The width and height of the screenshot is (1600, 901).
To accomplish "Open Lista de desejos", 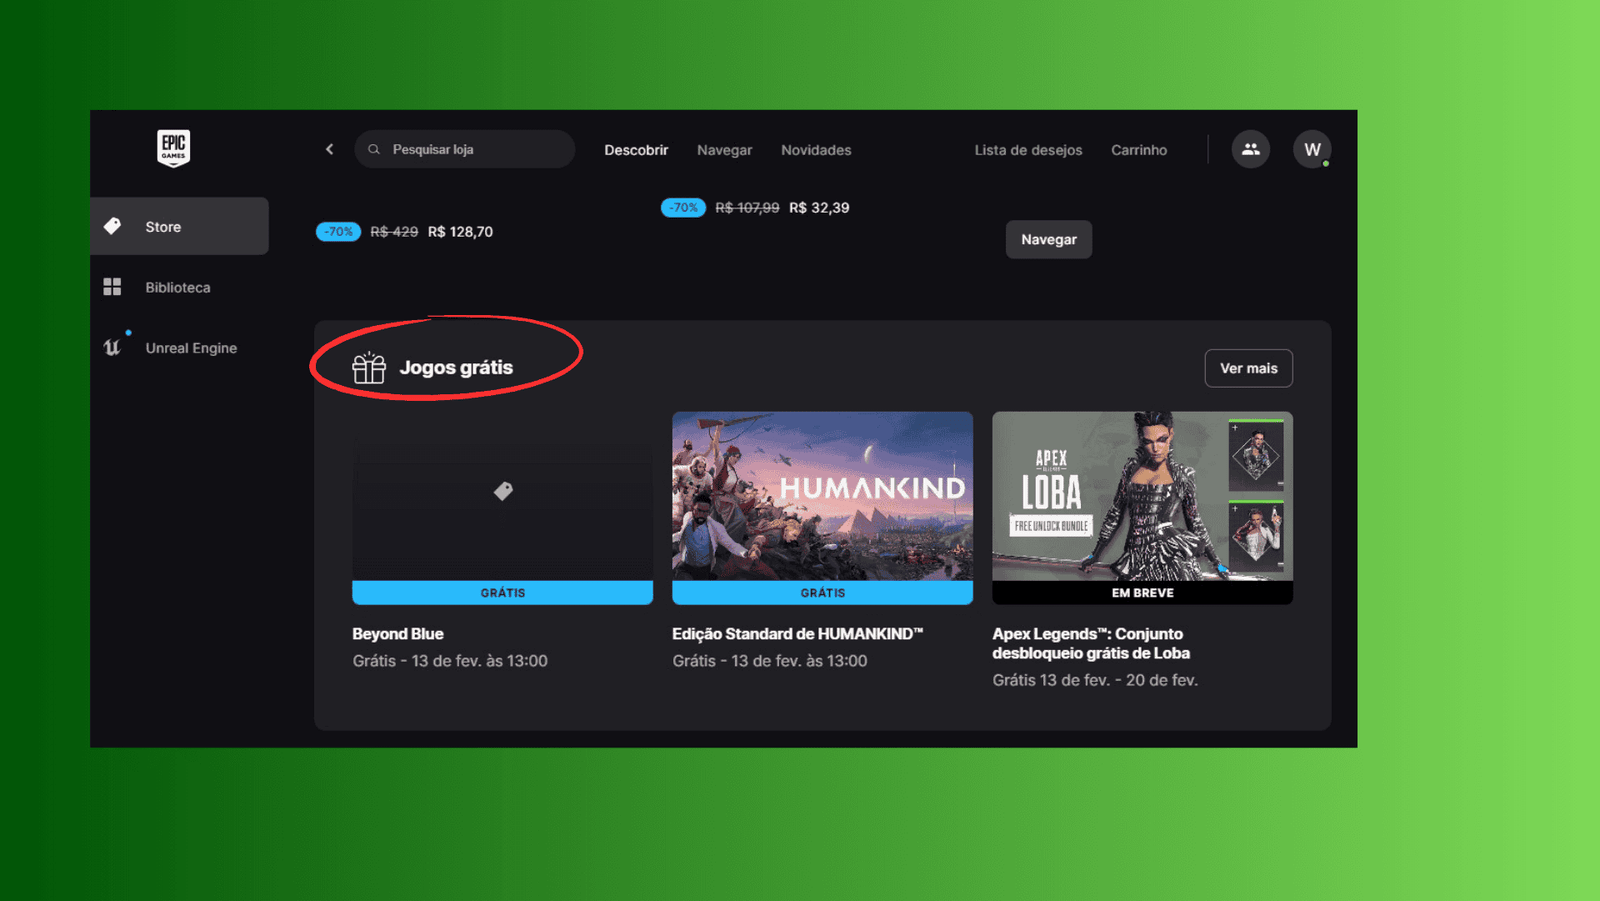I will click(x=1028, y=150).
